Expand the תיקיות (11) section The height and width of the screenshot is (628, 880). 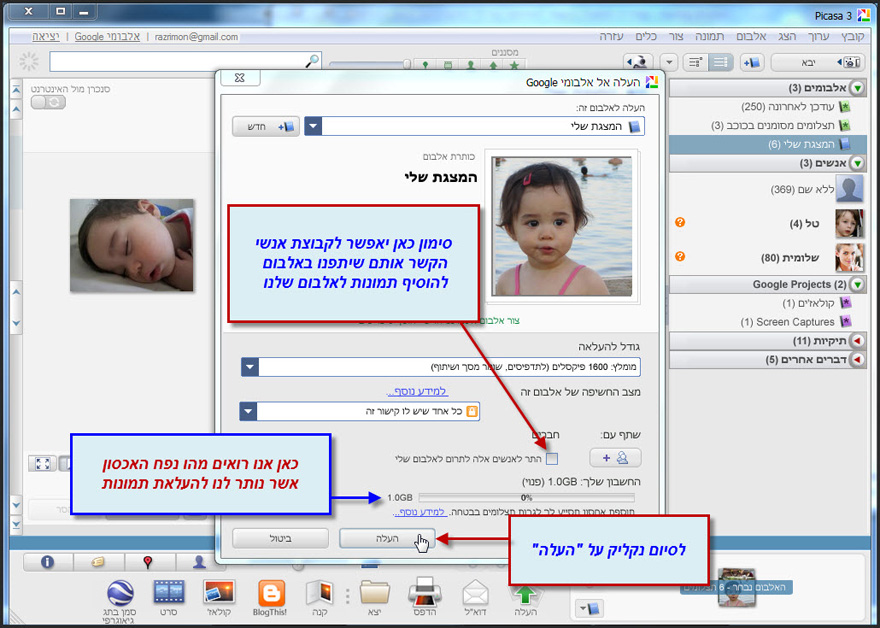[x=858, y=341]
